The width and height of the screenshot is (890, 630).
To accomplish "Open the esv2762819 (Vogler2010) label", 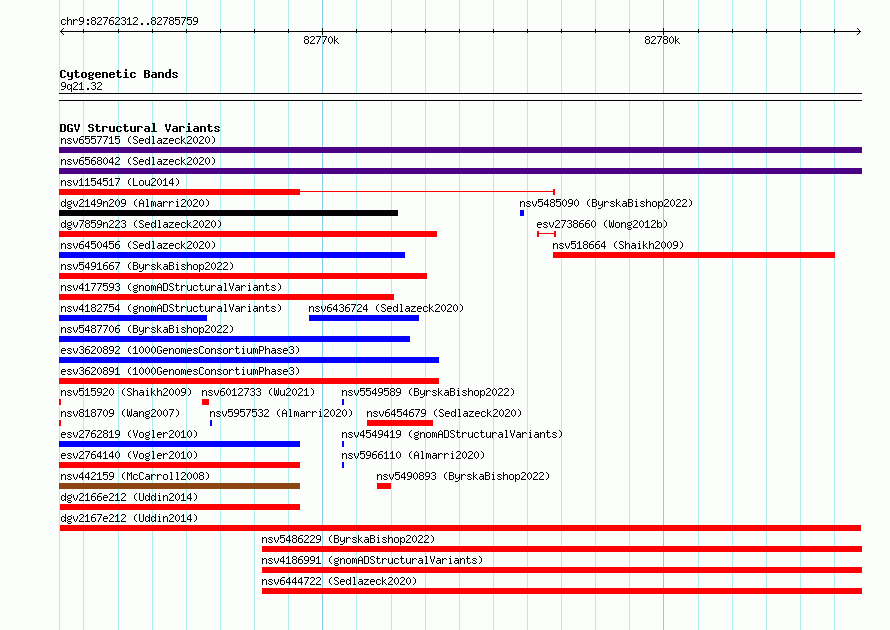I will [x=129, y=434].
